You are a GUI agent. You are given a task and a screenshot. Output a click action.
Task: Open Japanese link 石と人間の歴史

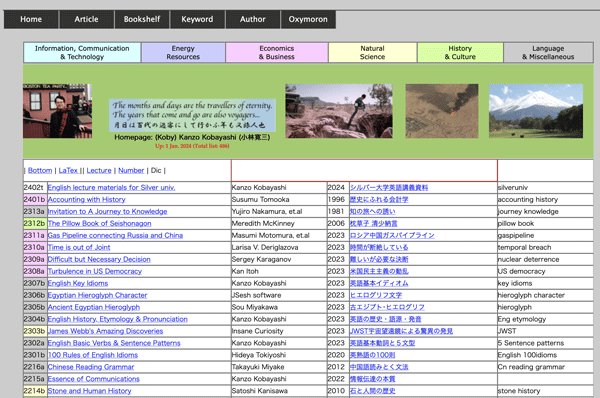click(373, 391)
